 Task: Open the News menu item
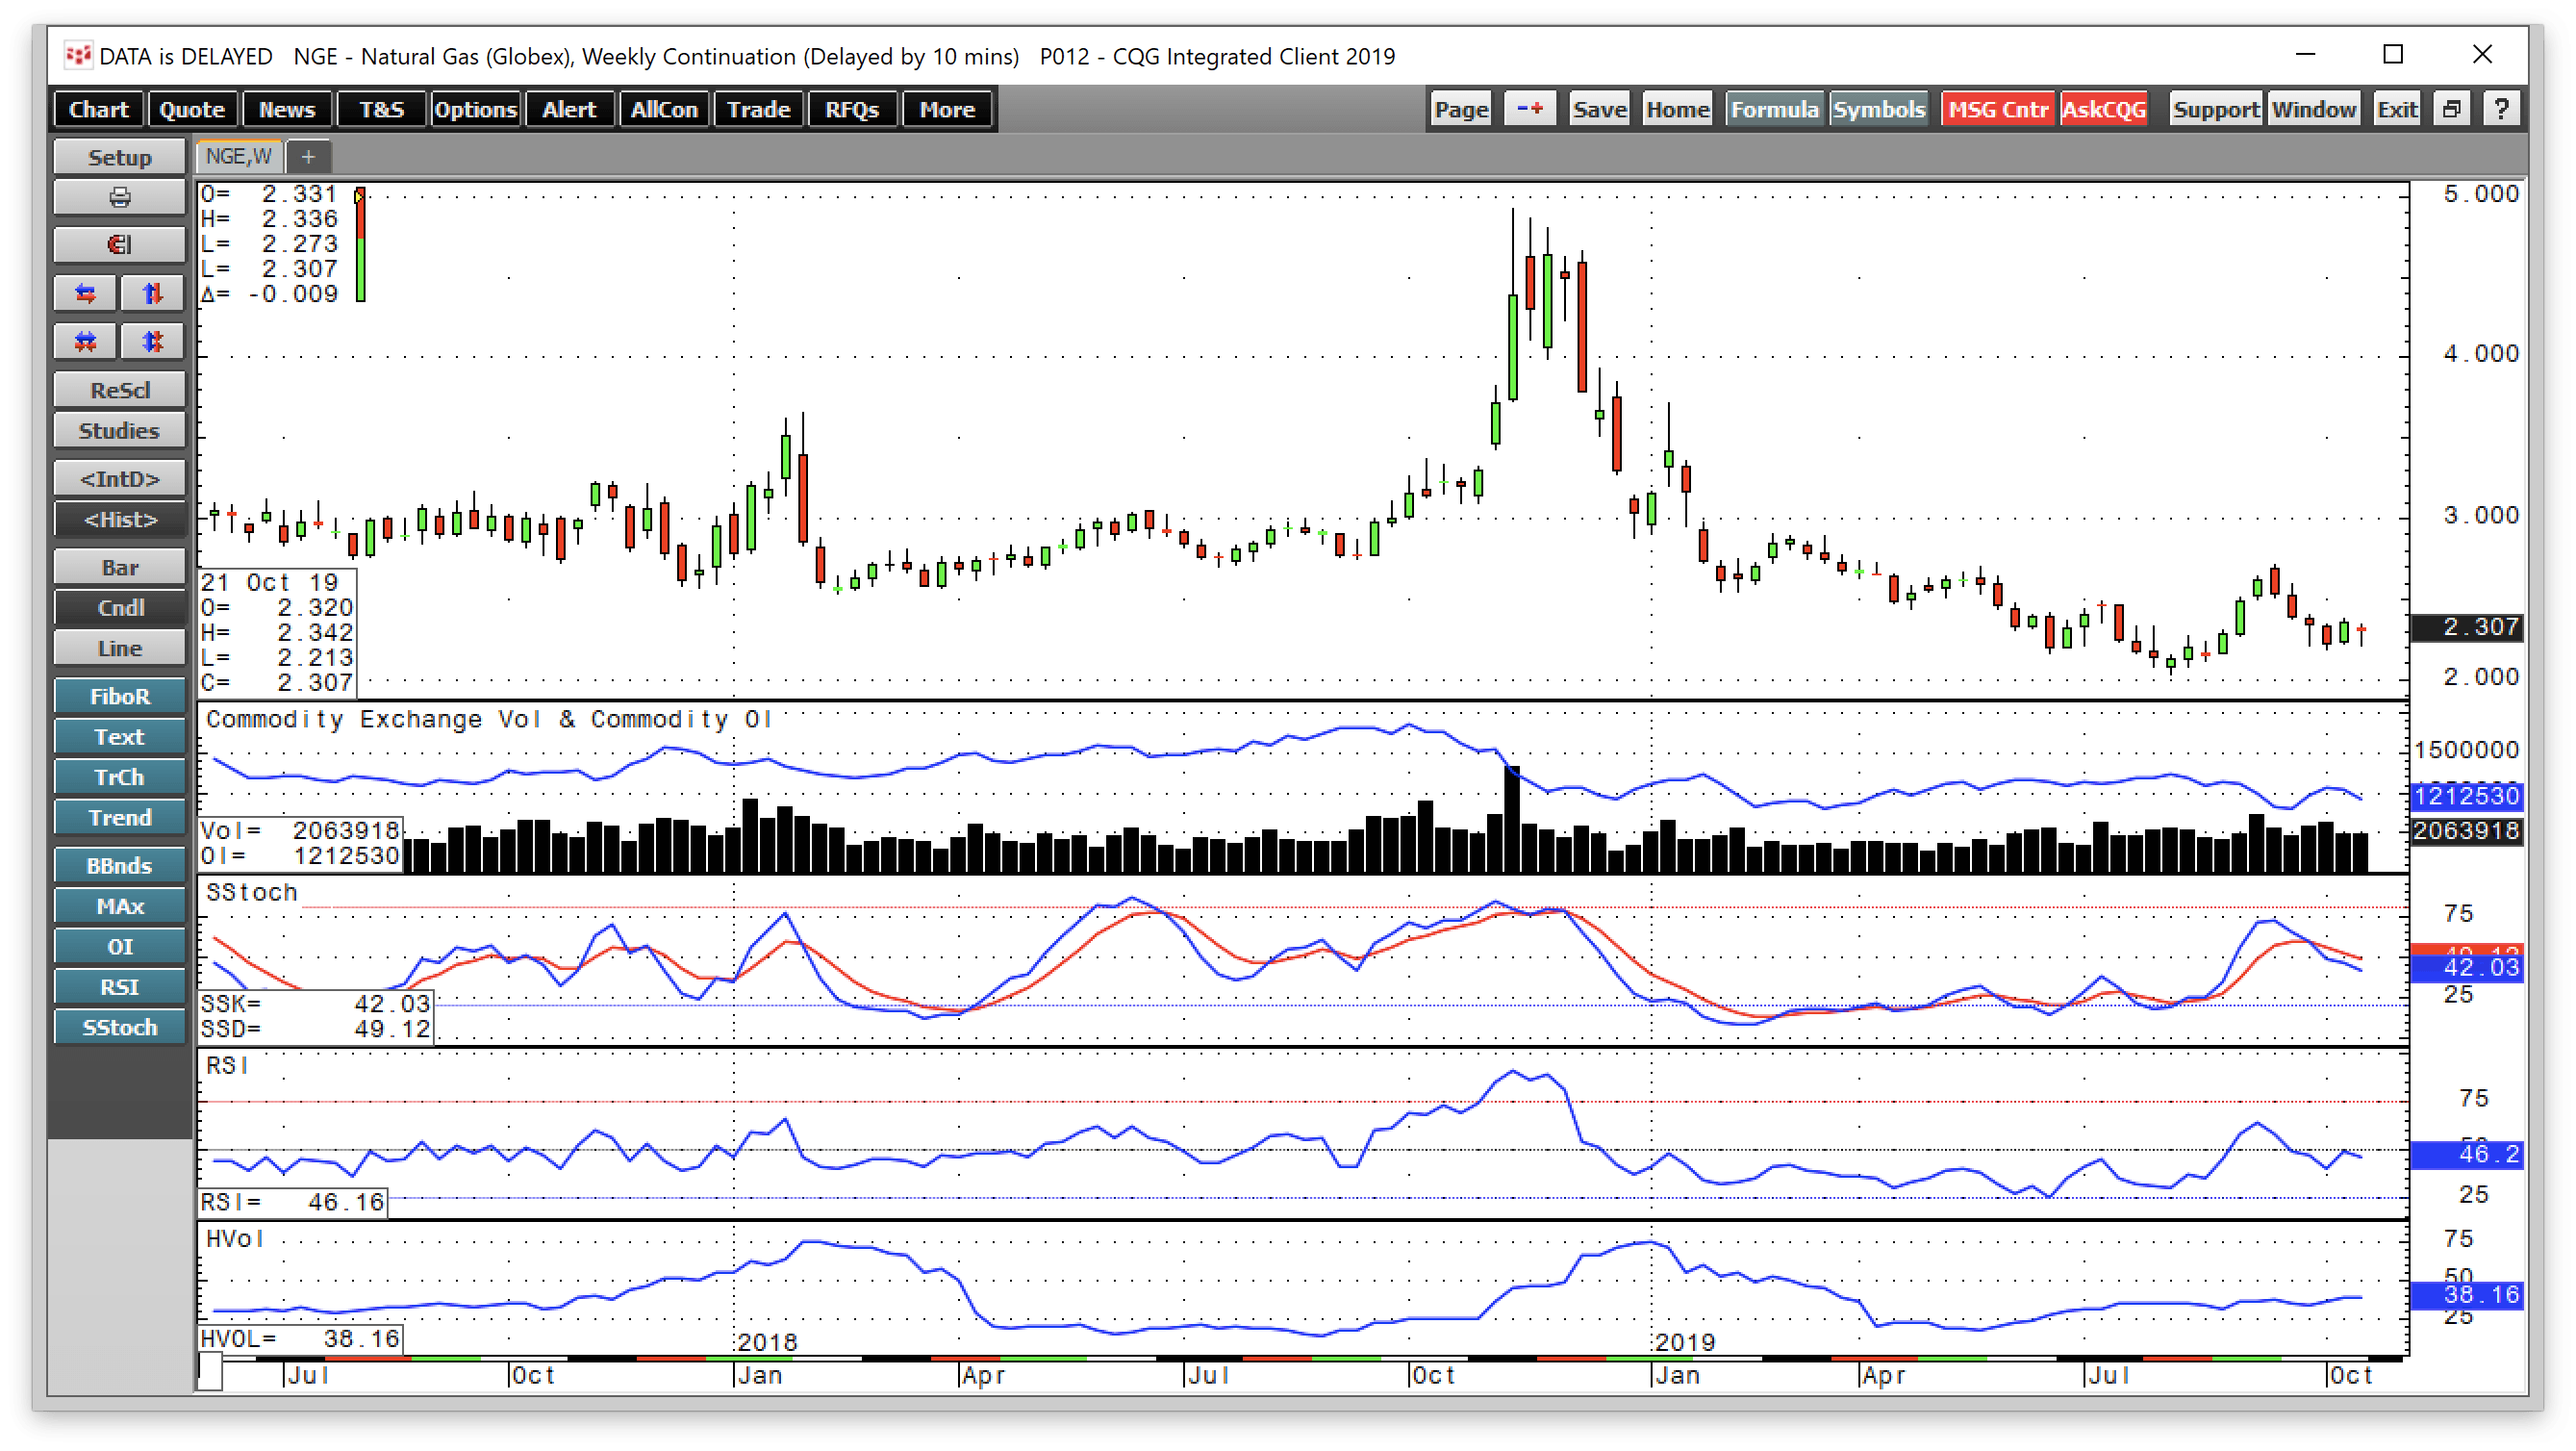pyautogui.click(x=287, y=109)
